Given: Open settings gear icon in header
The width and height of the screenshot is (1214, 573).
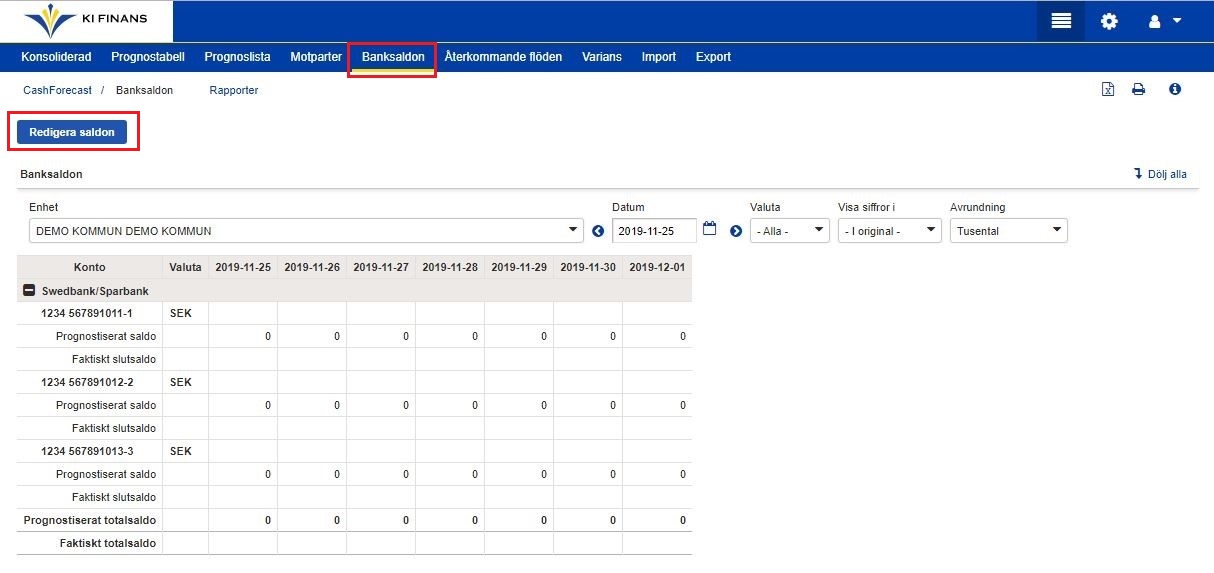Looking at the screenshot, I should [1109, 21].
